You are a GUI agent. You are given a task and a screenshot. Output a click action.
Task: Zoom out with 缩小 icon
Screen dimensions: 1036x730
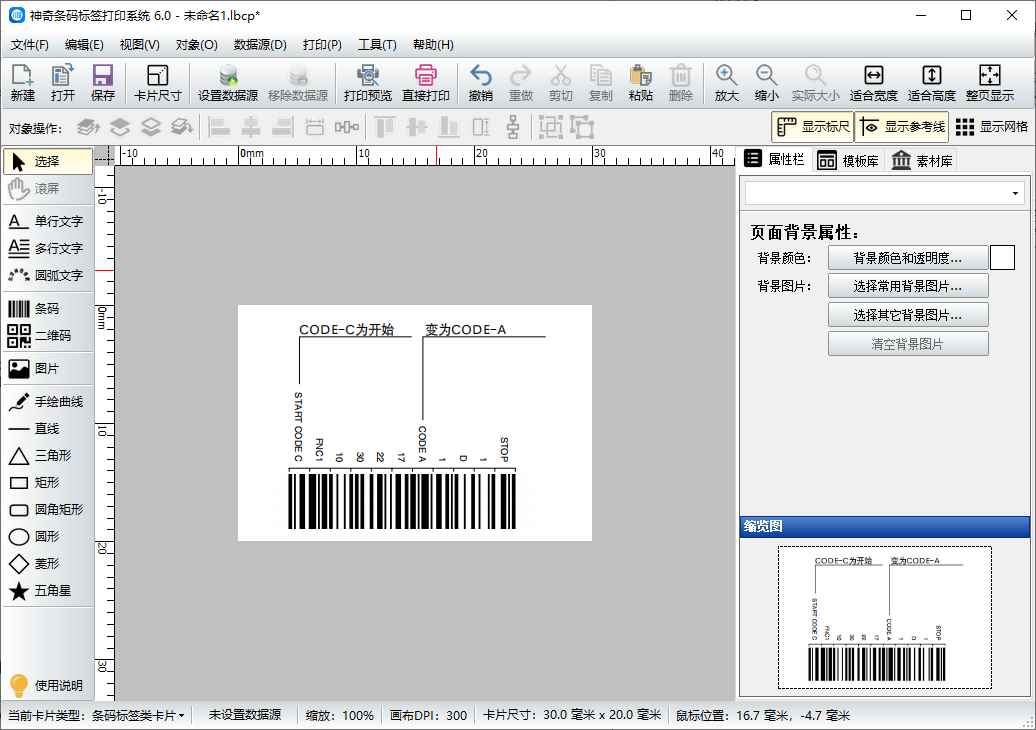click(766, 83)
